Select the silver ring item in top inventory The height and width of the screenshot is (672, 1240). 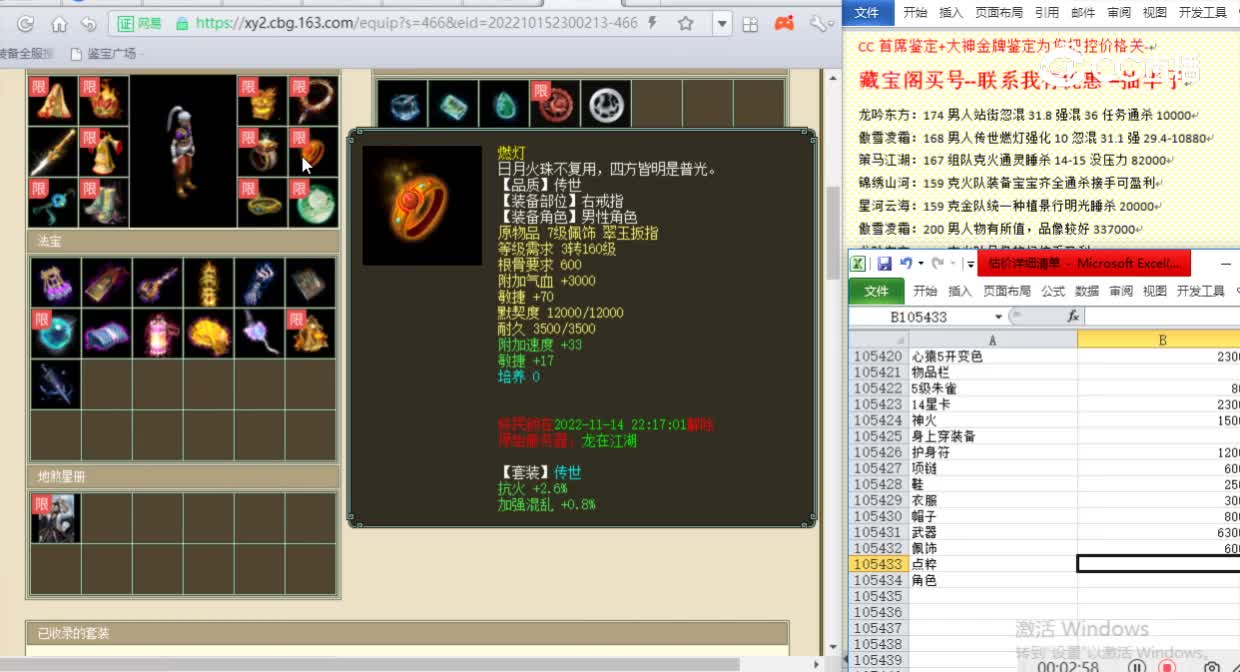point(607,104)
